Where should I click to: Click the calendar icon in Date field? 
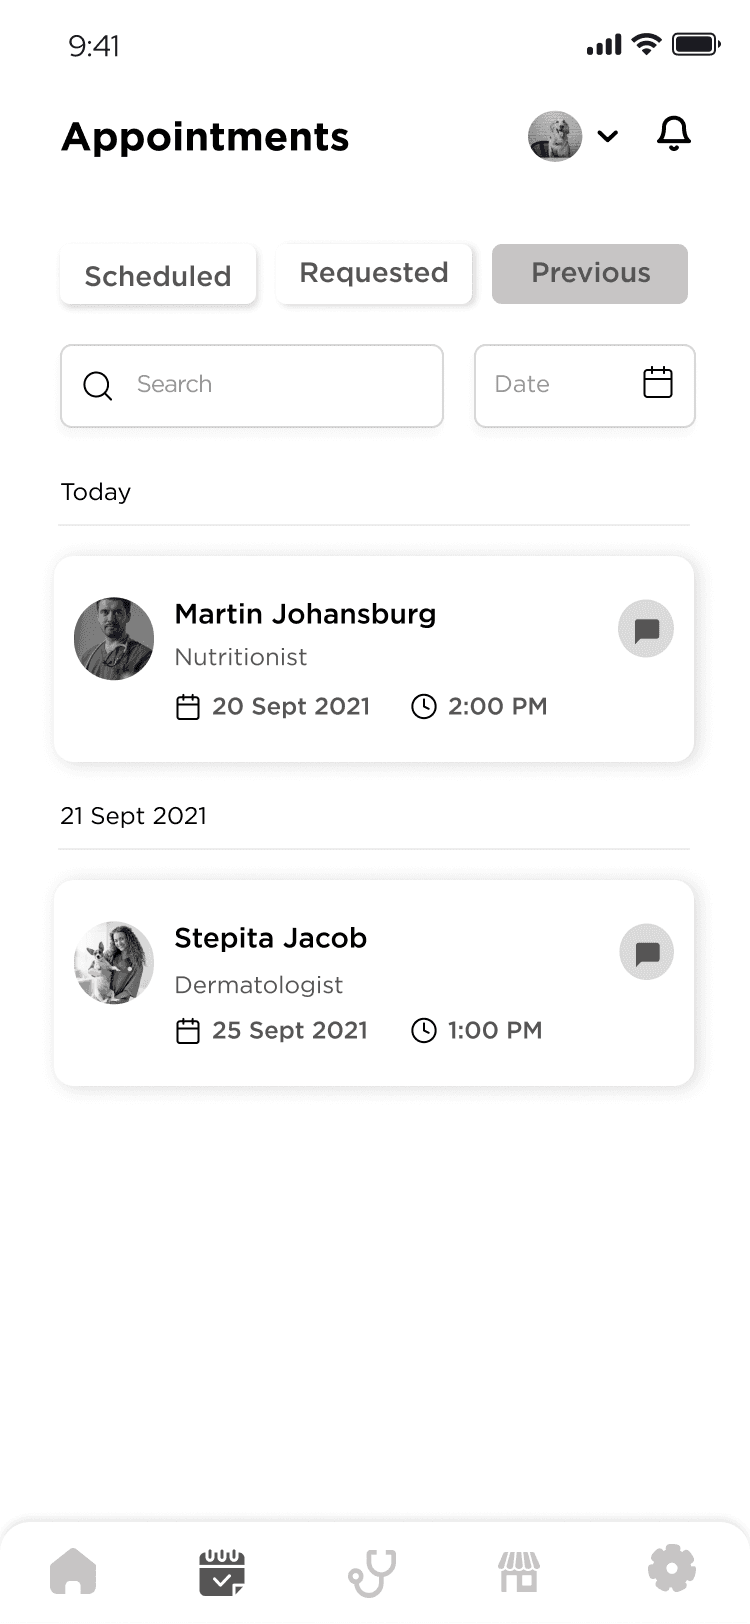[657, 383]
